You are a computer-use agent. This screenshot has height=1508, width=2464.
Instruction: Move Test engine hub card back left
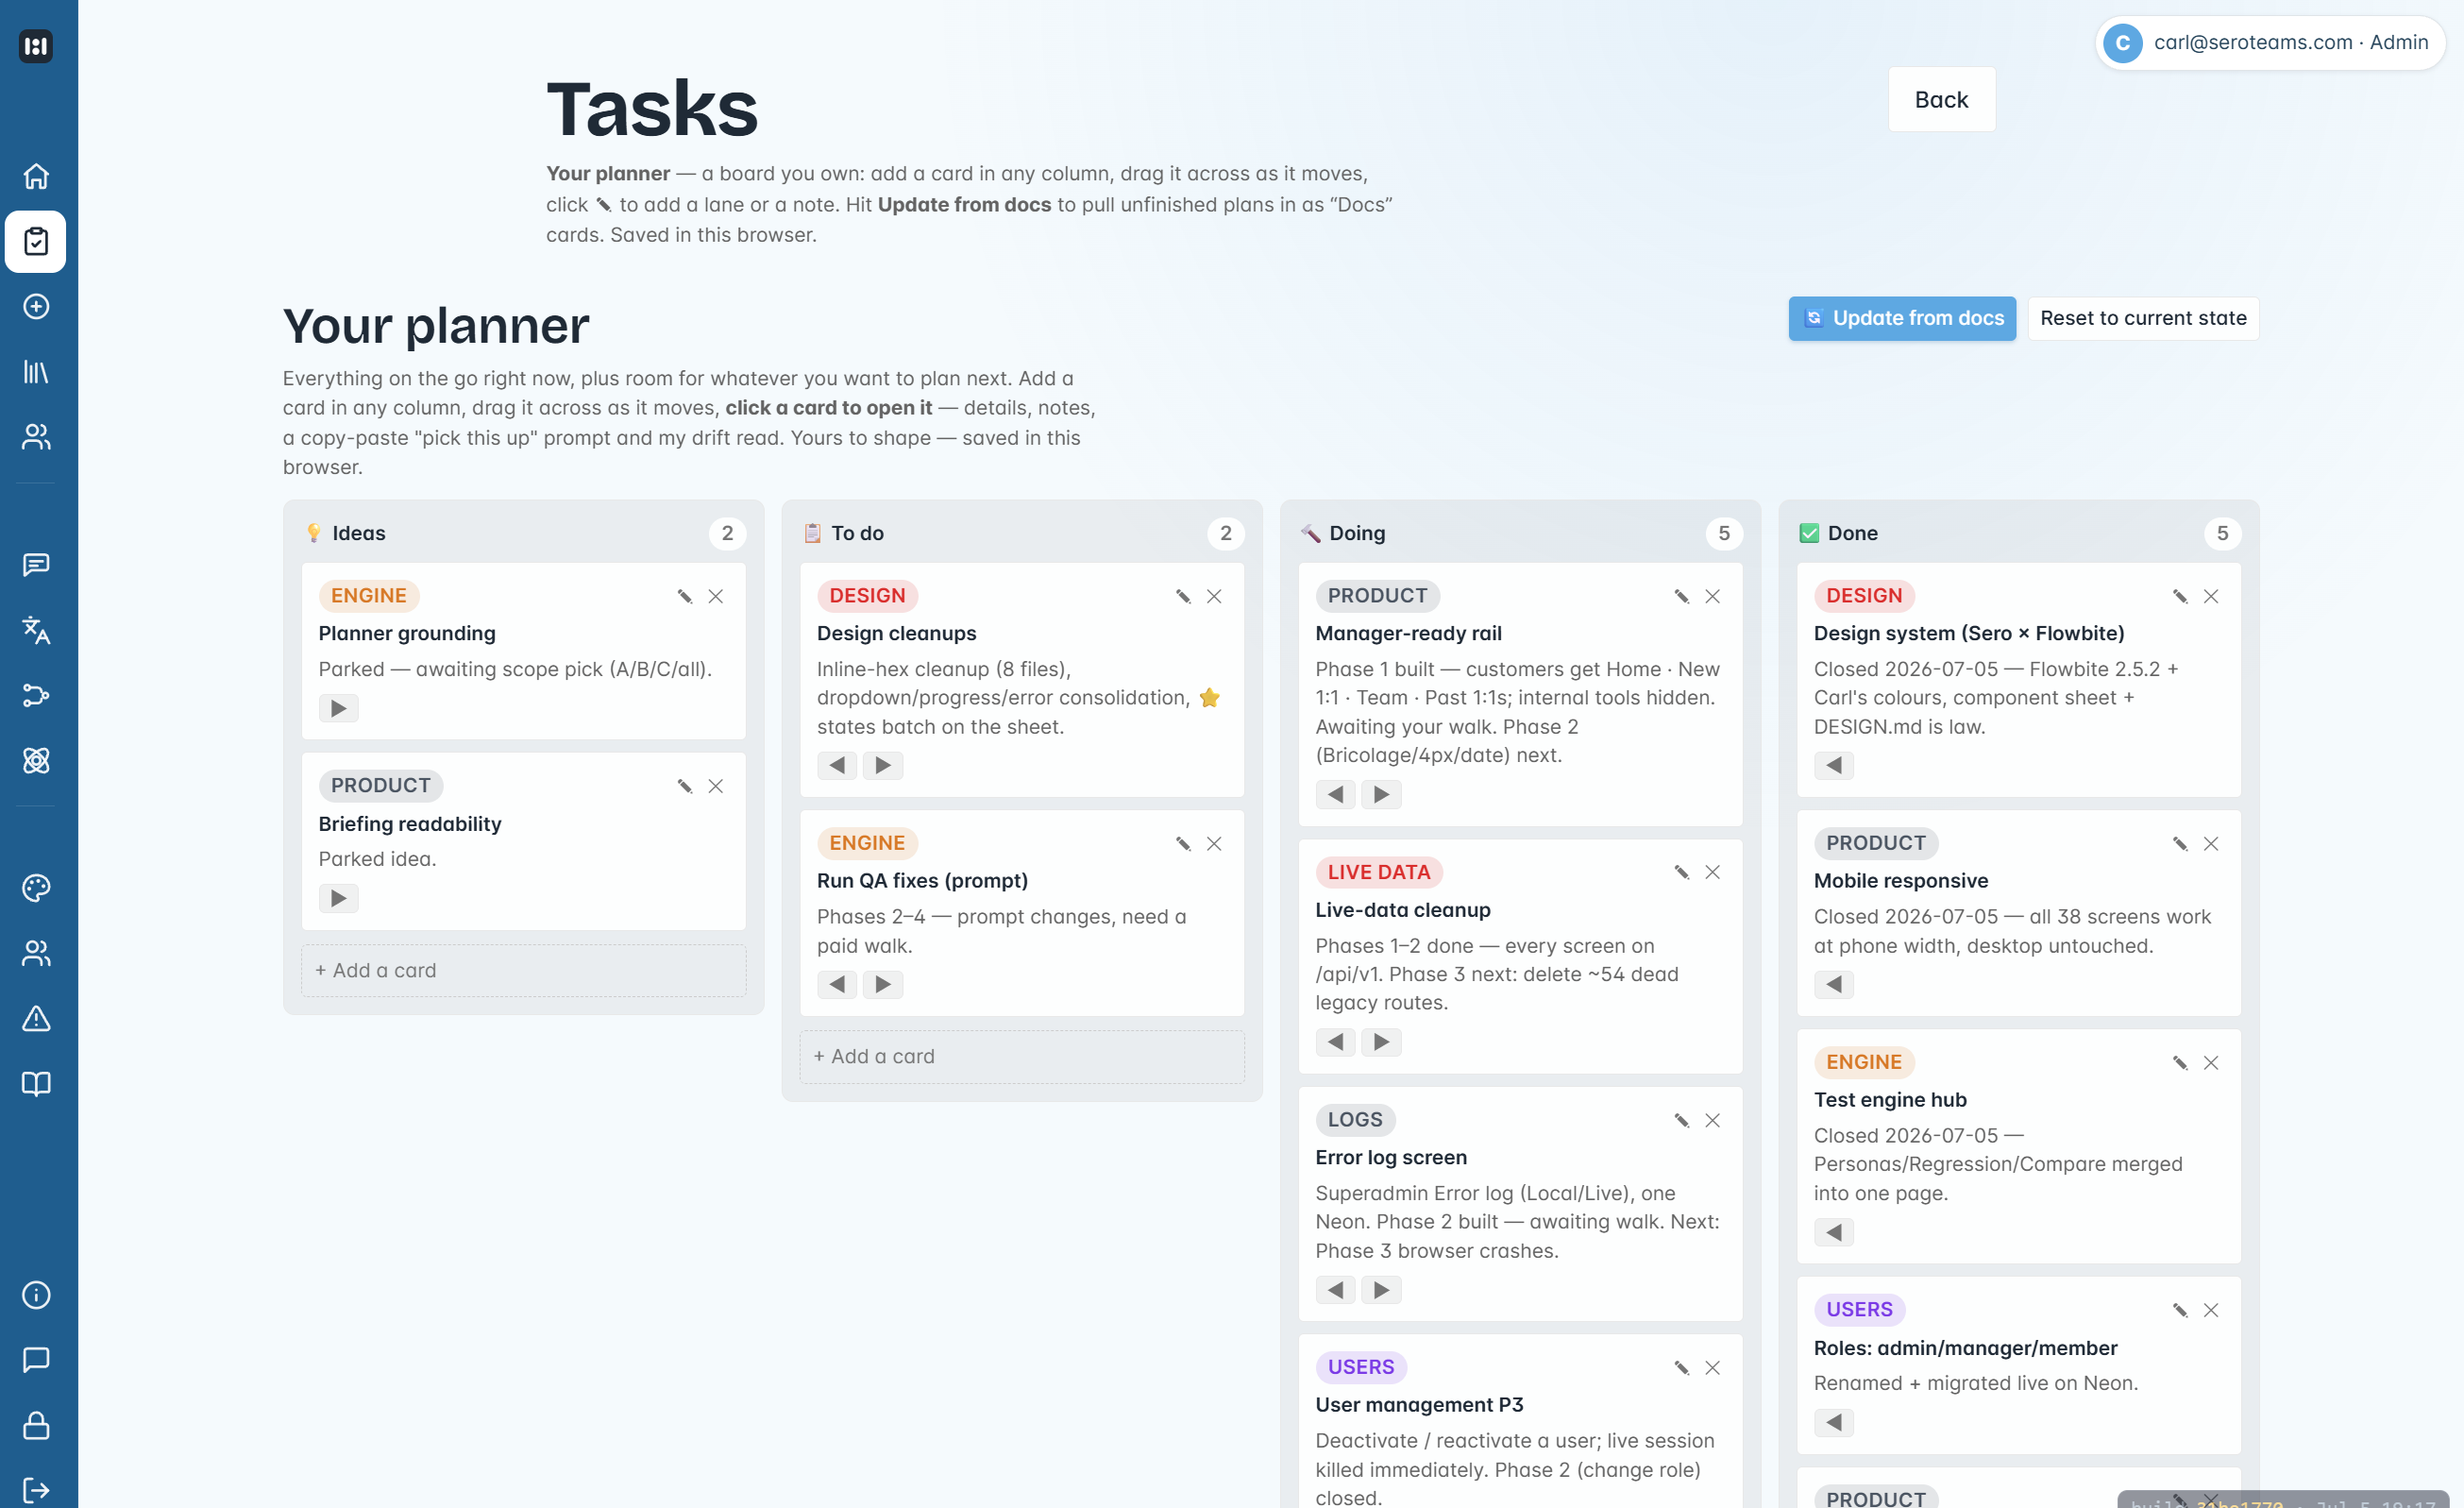point(1834,1232)
